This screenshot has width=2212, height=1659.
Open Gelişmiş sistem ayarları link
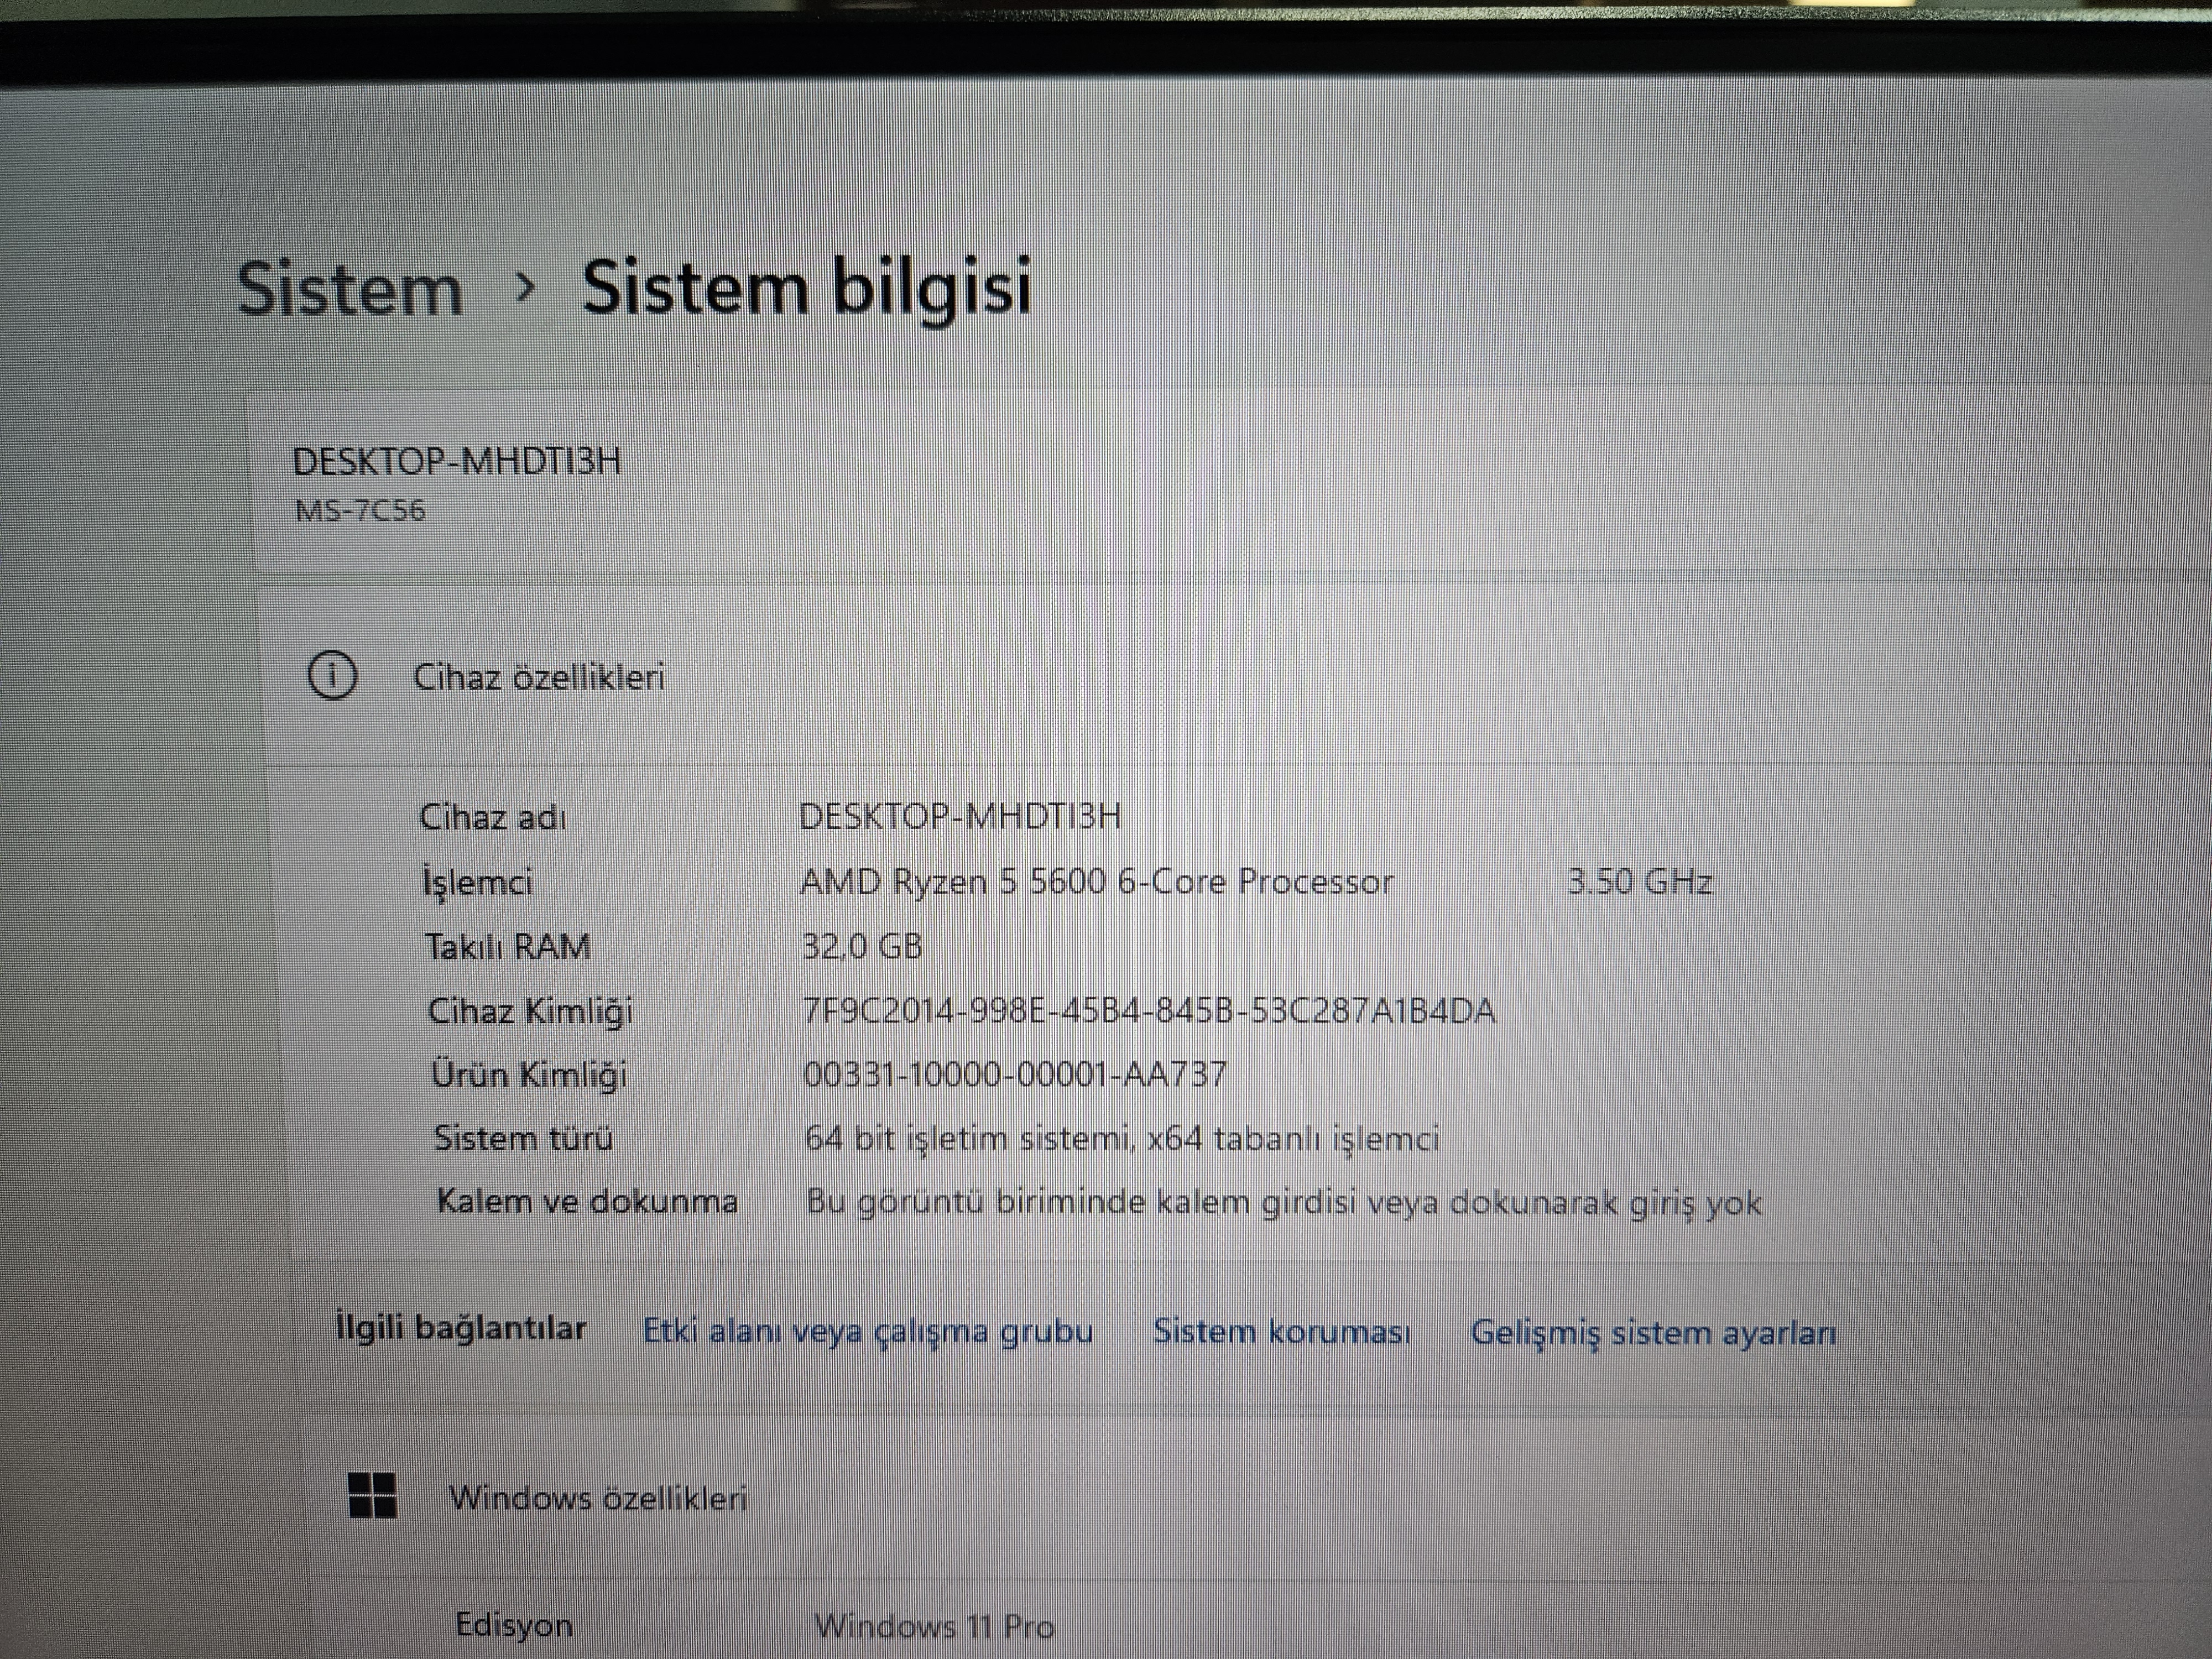pos(1653,1333)
